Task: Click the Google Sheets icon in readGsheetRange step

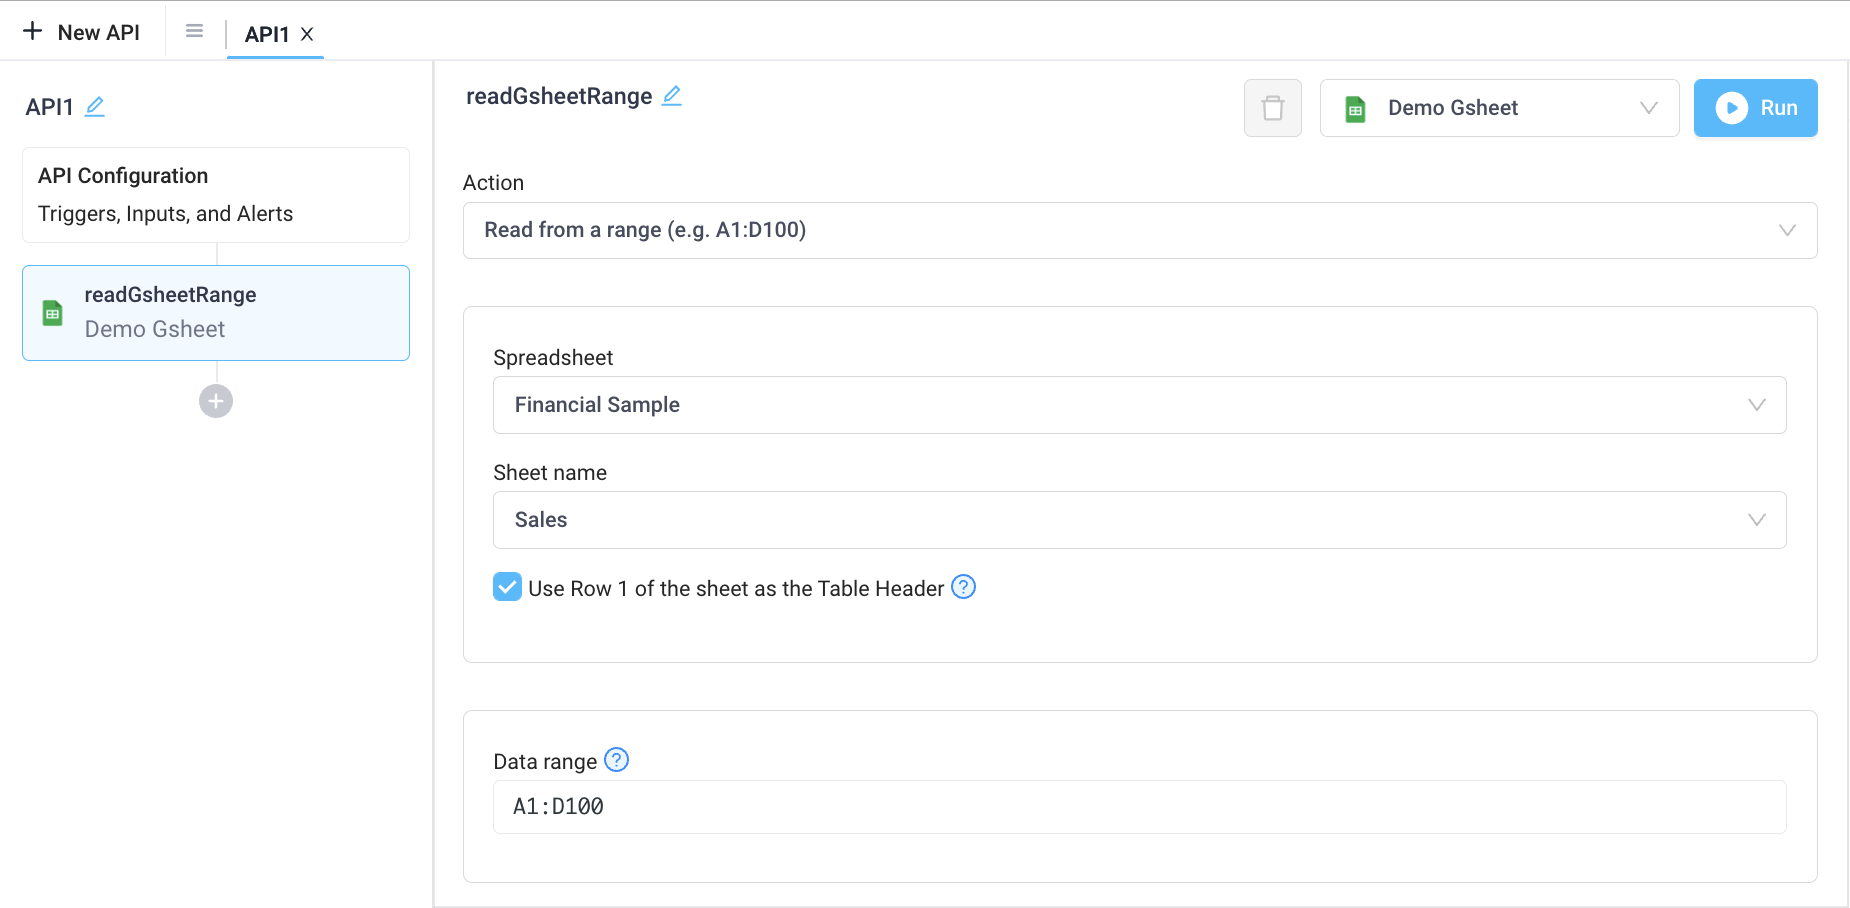Action: point(52,312)
